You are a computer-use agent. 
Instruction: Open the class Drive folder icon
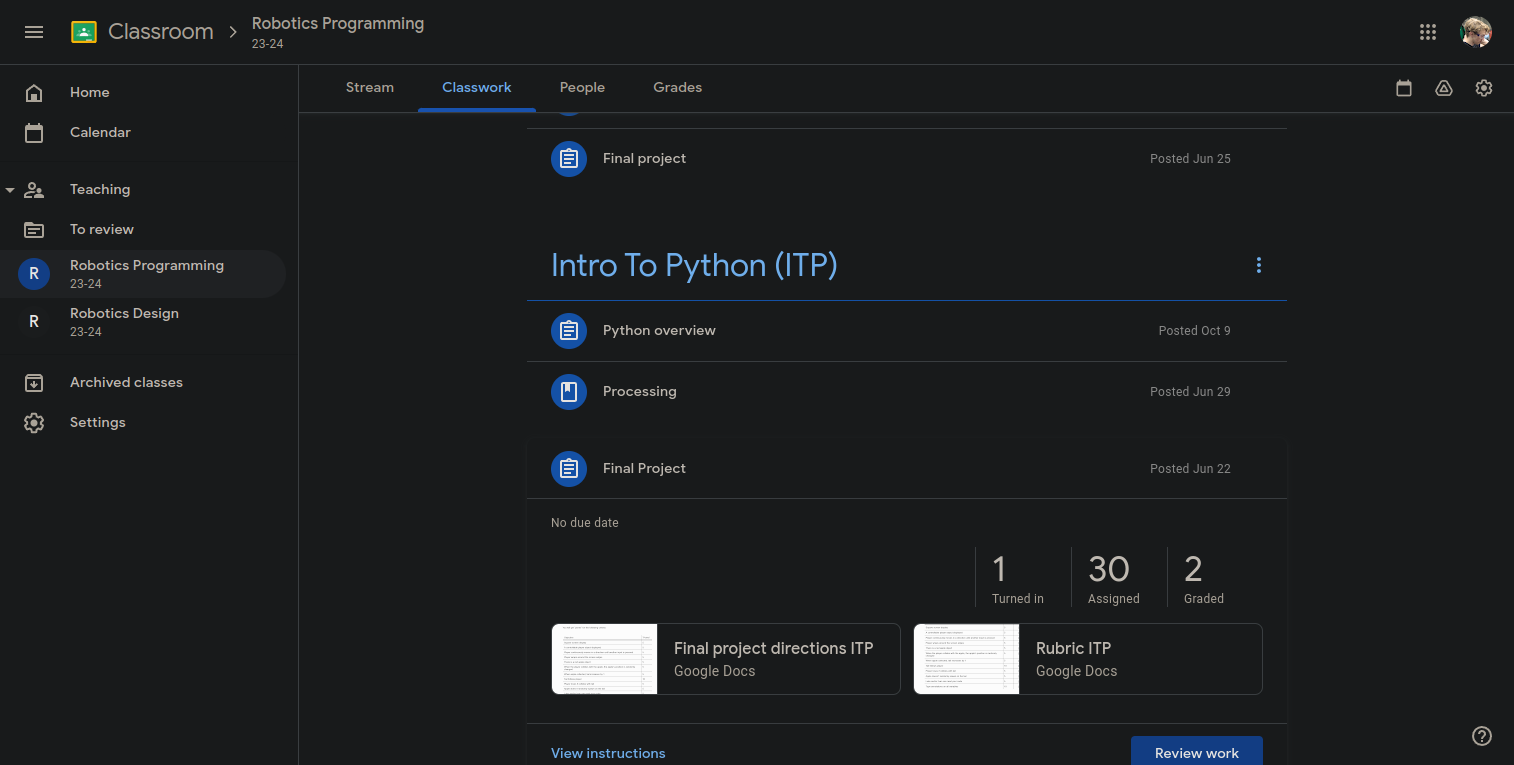click(1444, 88)
